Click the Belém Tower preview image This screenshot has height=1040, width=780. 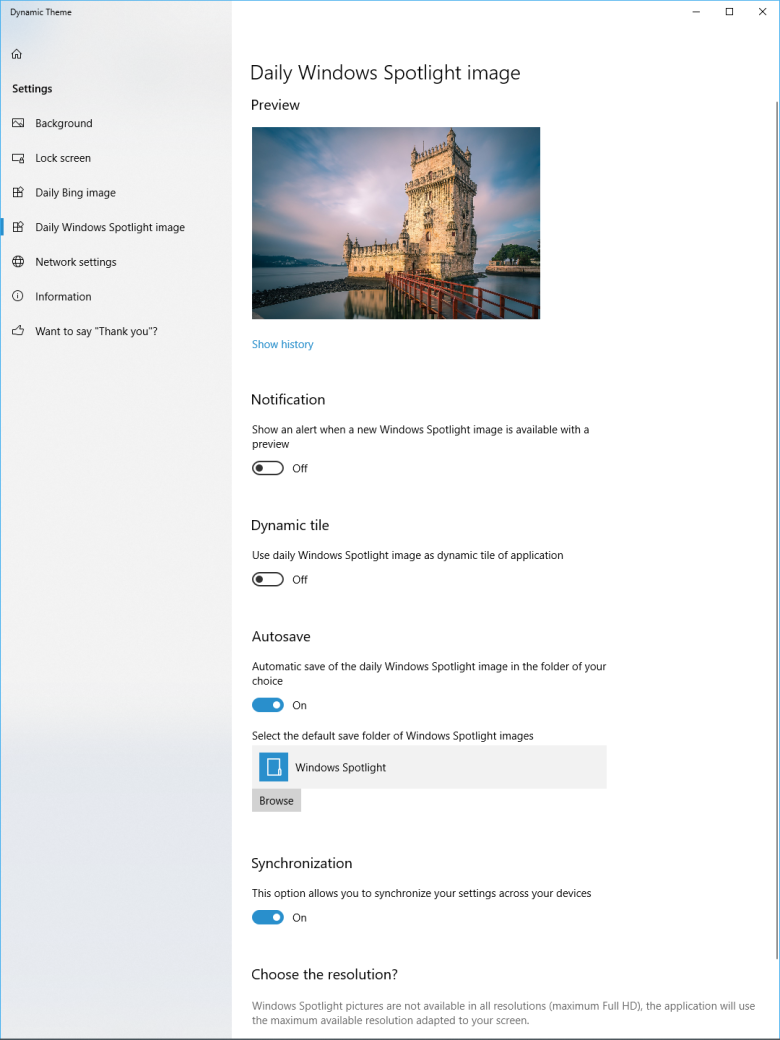(395, 223)
